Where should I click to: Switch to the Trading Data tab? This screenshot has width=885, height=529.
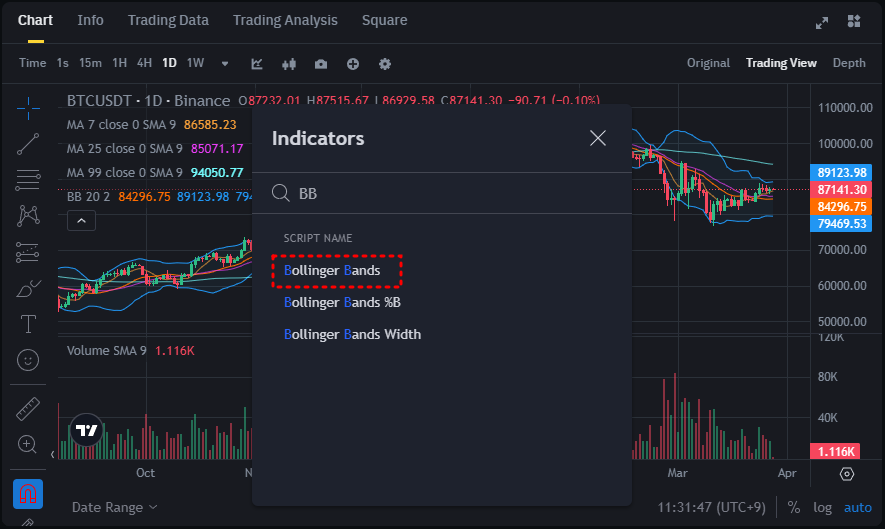click(166, 20)
